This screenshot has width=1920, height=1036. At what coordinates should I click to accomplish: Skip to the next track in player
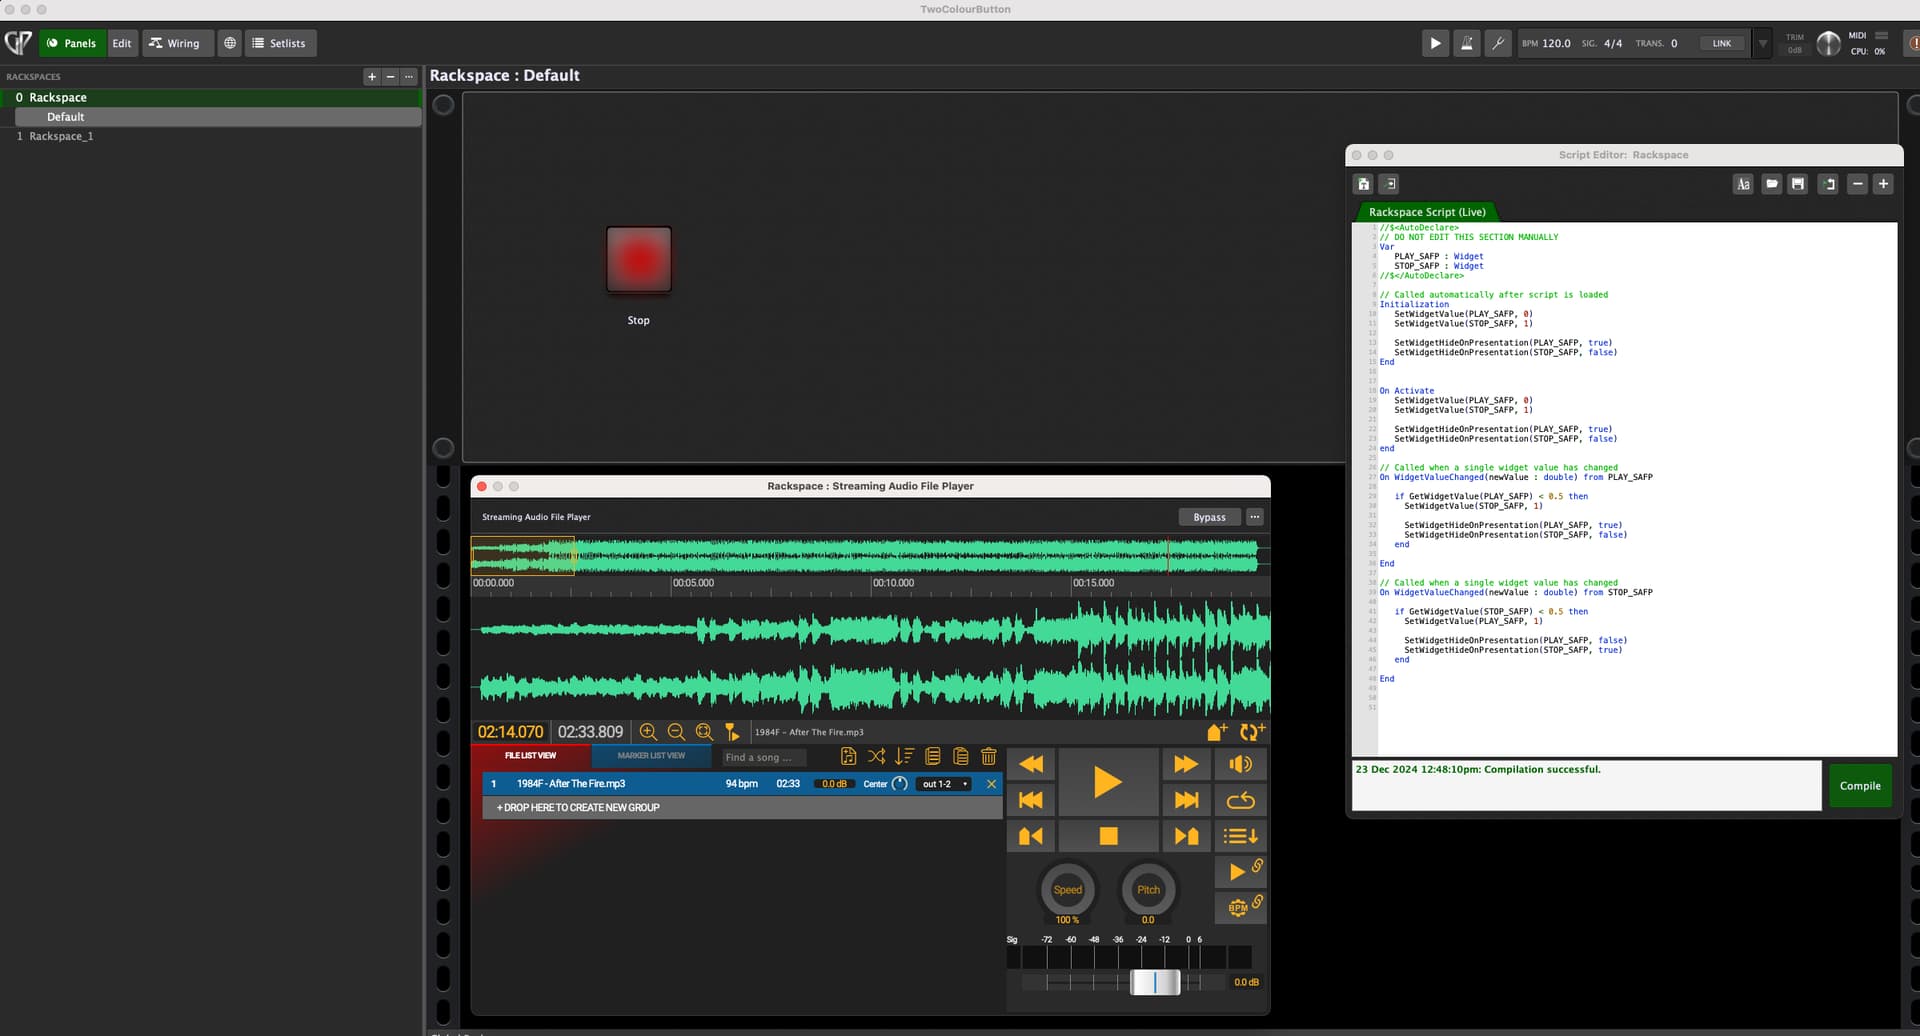click(x=1186, y=800)
